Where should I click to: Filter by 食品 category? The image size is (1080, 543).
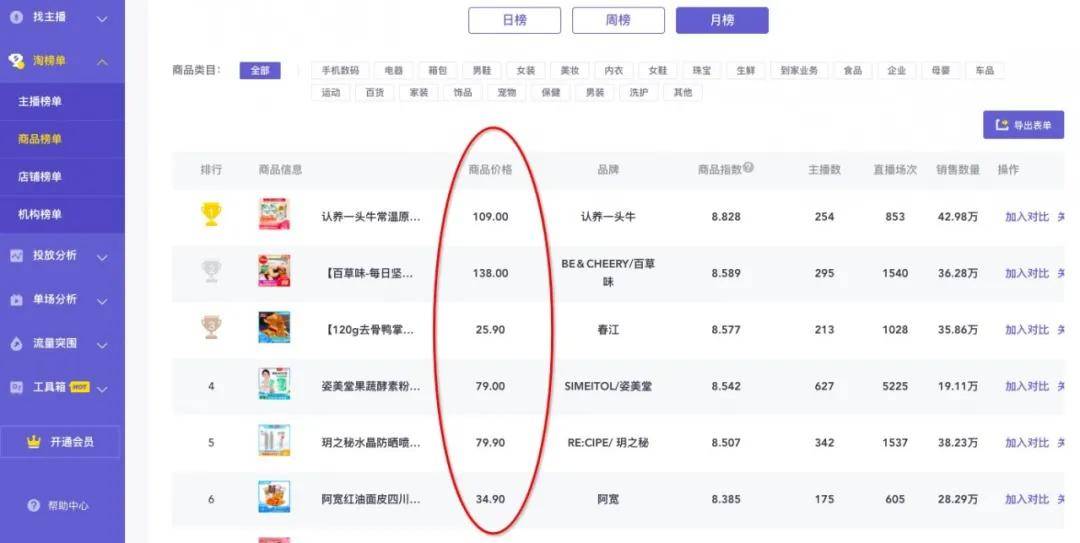click(853, 70)
